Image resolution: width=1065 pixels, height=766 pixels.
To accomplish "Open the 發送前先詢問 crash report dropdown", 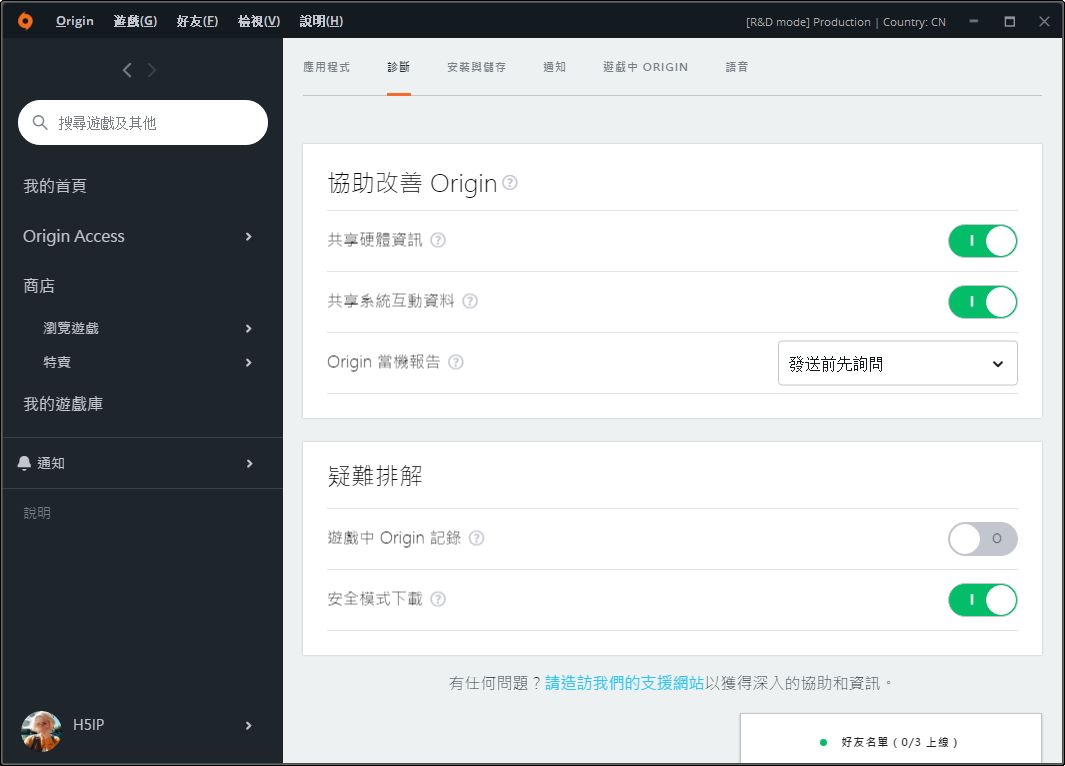I will pos(897,363).
